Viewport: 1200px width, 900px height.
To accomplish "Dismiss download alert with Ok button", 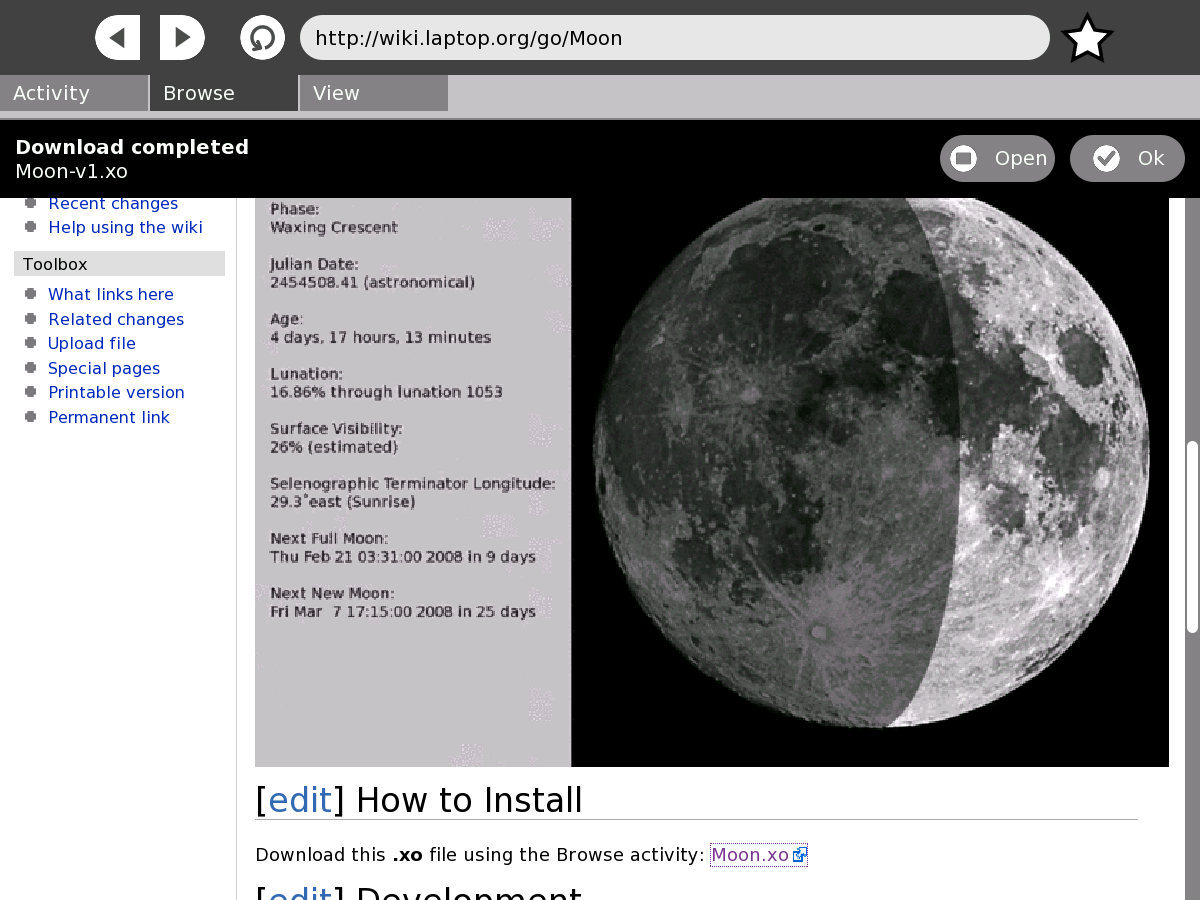I will click(1127, 159).
